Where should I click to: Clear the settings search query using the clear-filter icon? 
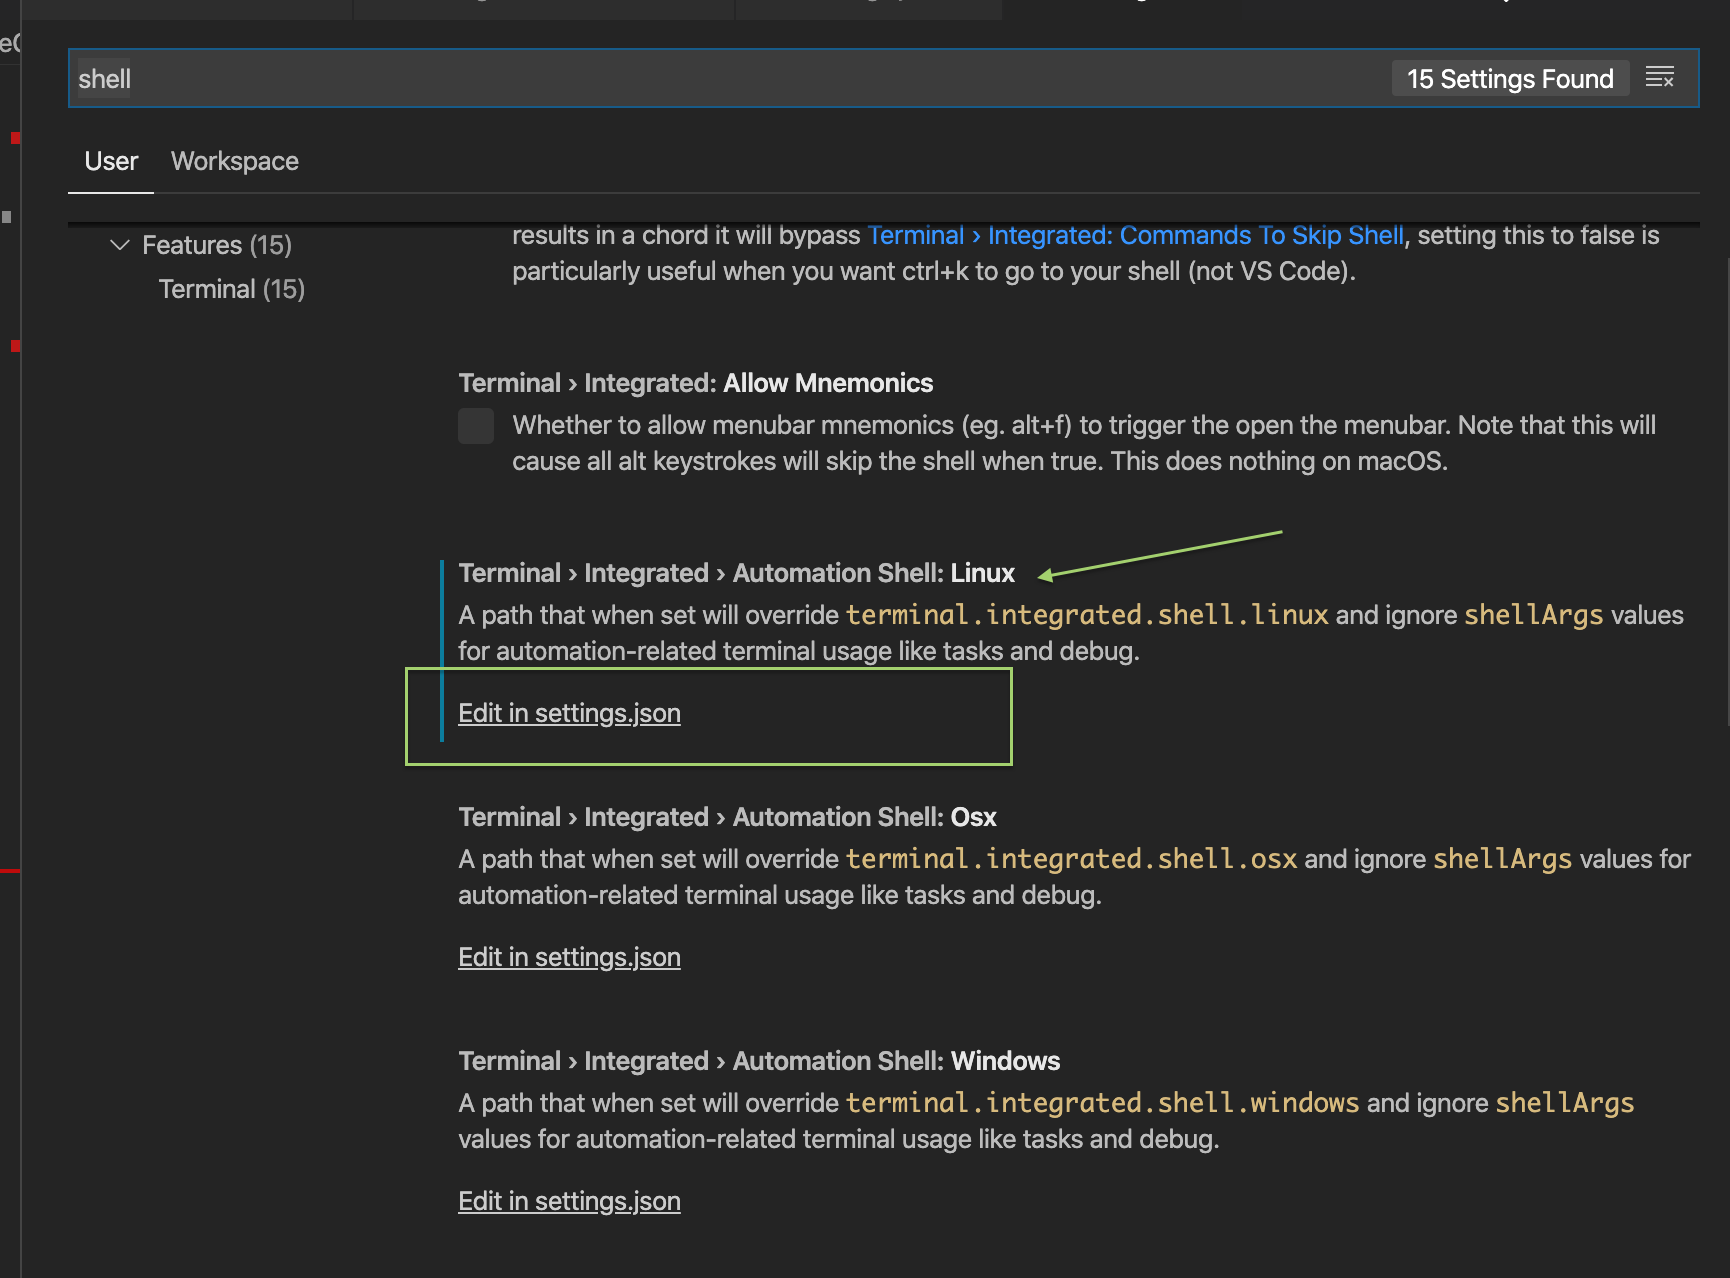(x=1661, y=76)
